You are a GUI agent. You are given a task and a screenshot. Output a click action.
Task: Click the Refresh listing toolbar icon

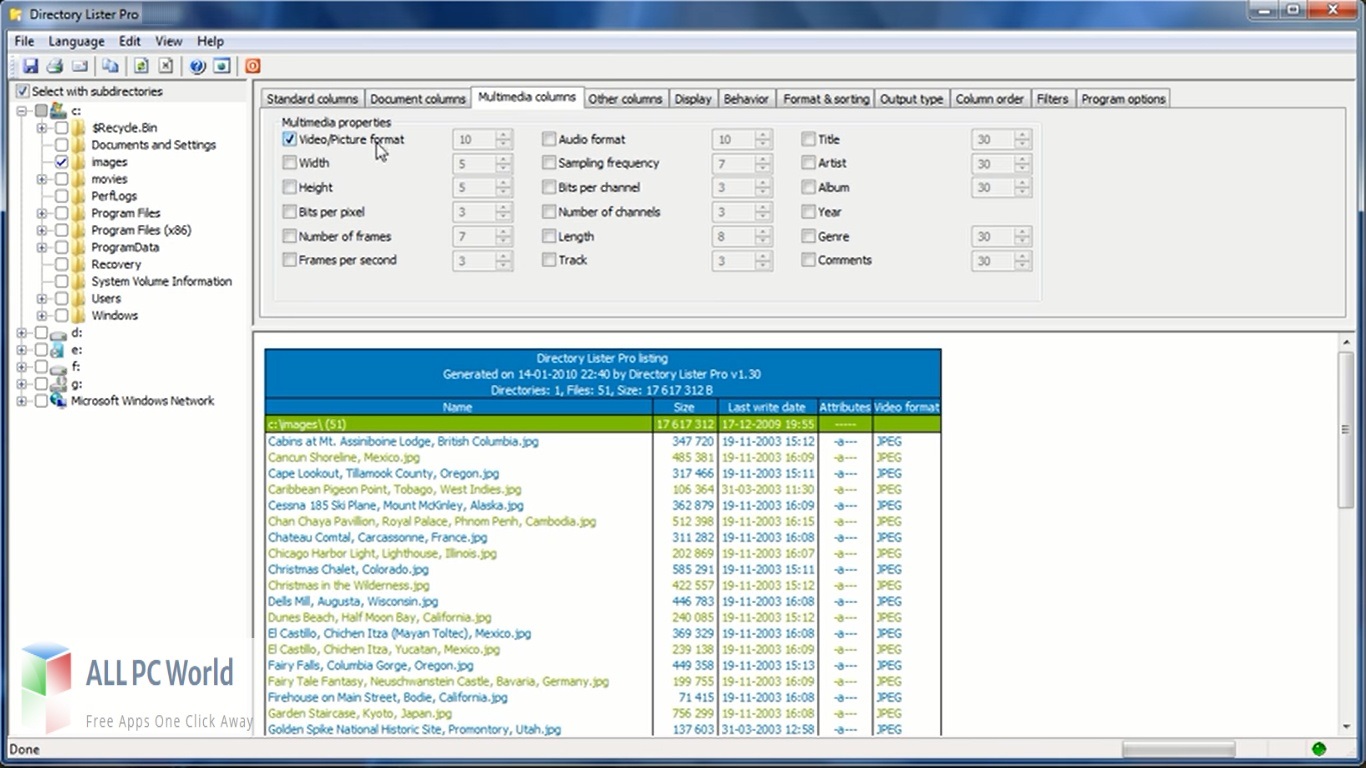point(141,66)
